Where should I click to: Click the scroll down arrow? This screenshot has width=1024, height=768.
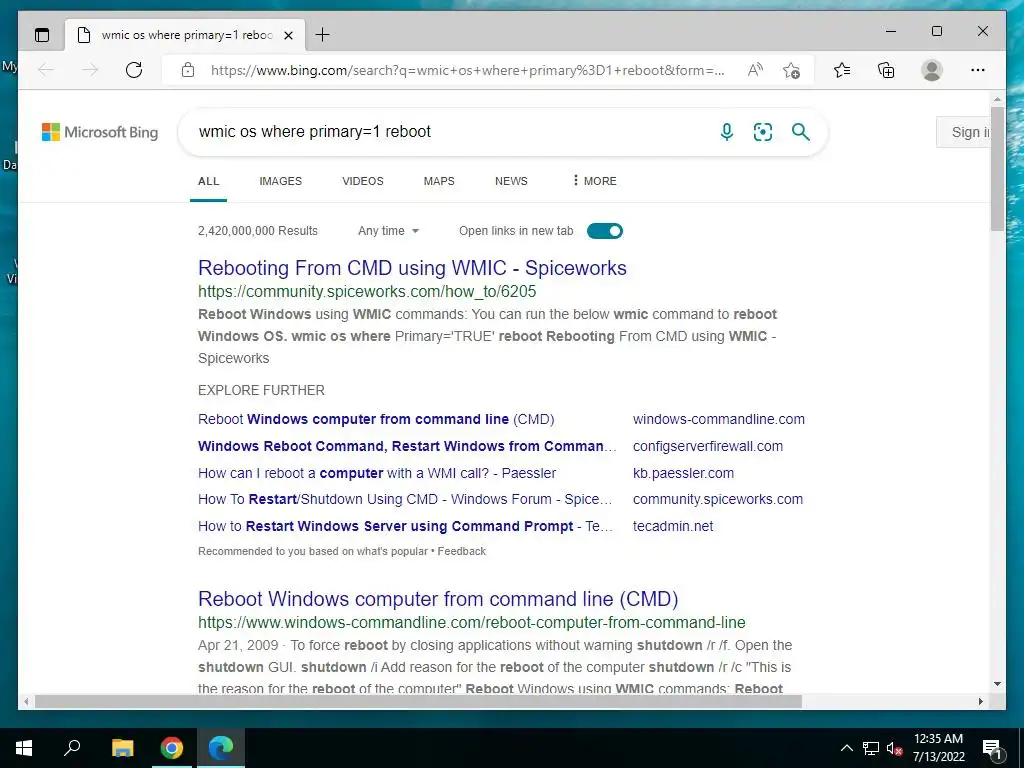[x=997, y=684]
